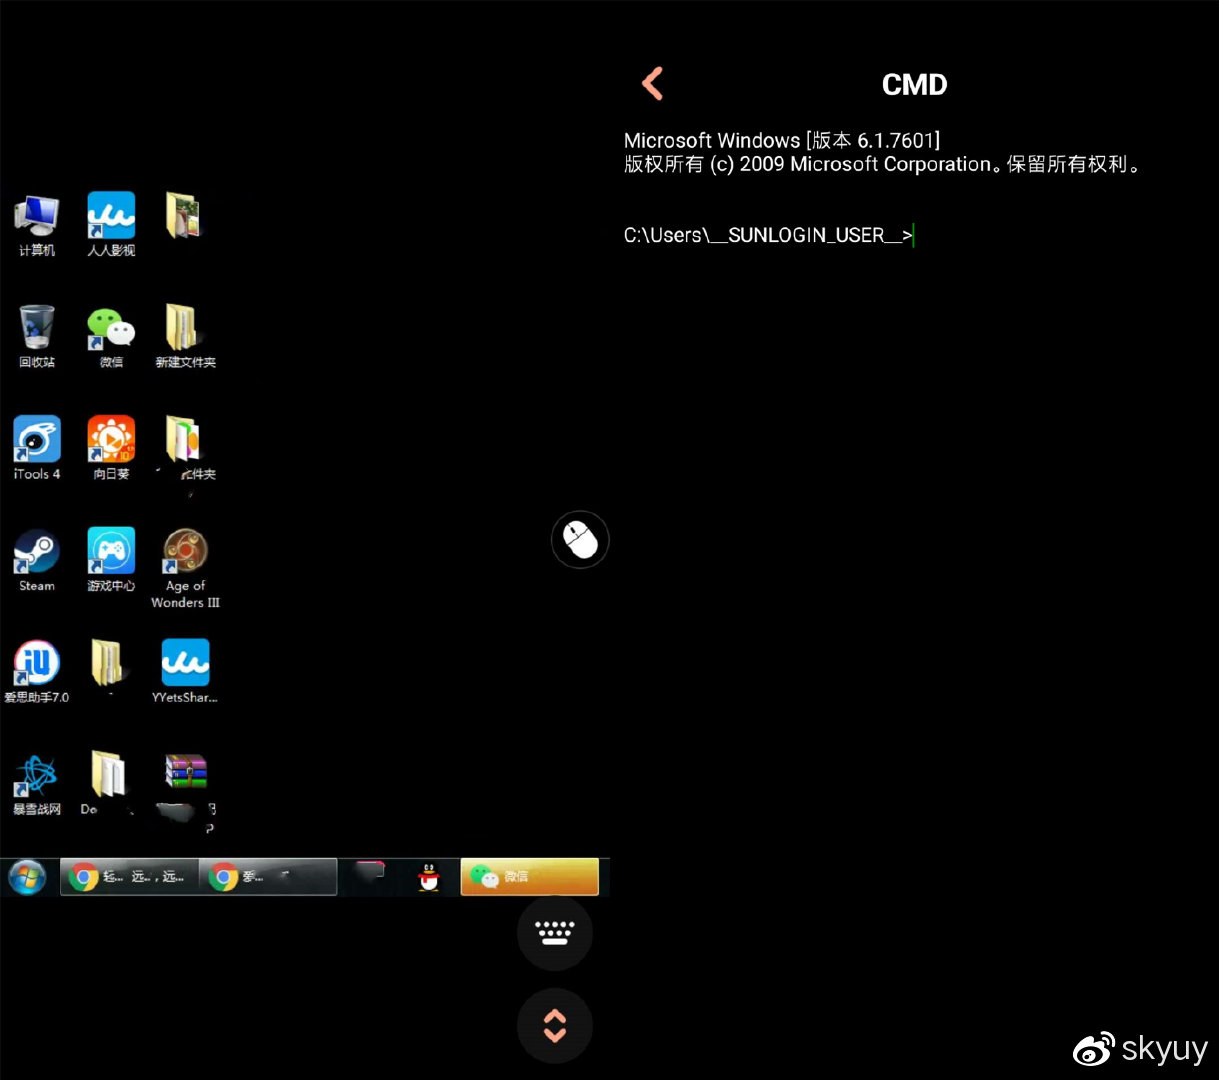1219x1080 pixels.
Task: Show the on-screen keyboard button
Action: pos(555,933)
